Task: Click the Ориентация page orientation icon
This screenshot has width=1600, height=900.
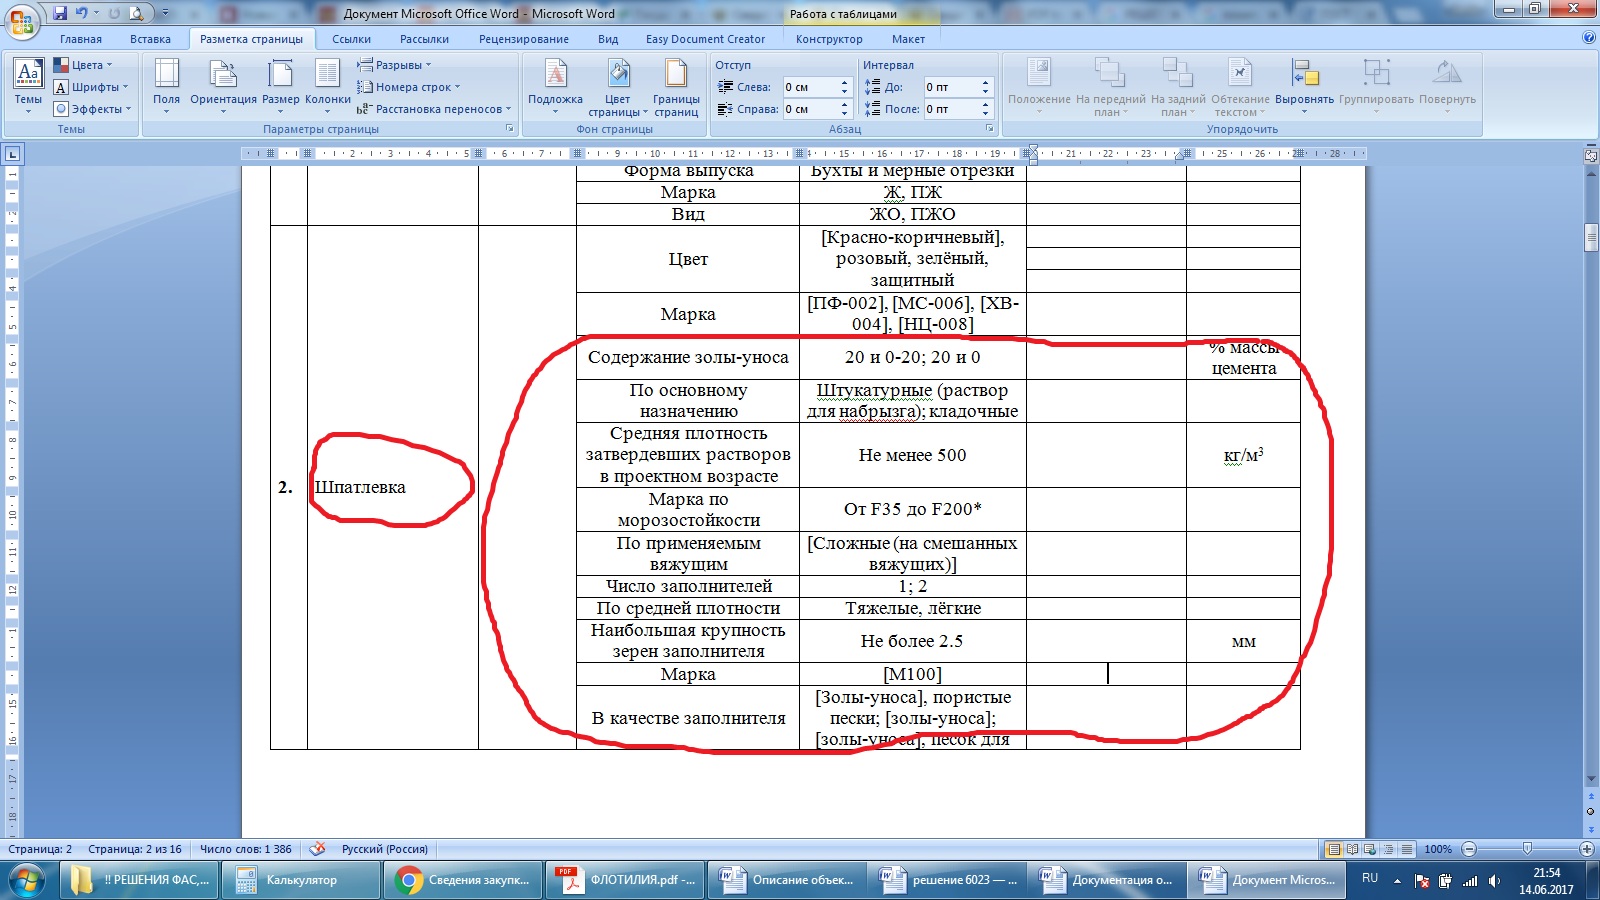Action: pyautogui.click(x=223, y=82)
